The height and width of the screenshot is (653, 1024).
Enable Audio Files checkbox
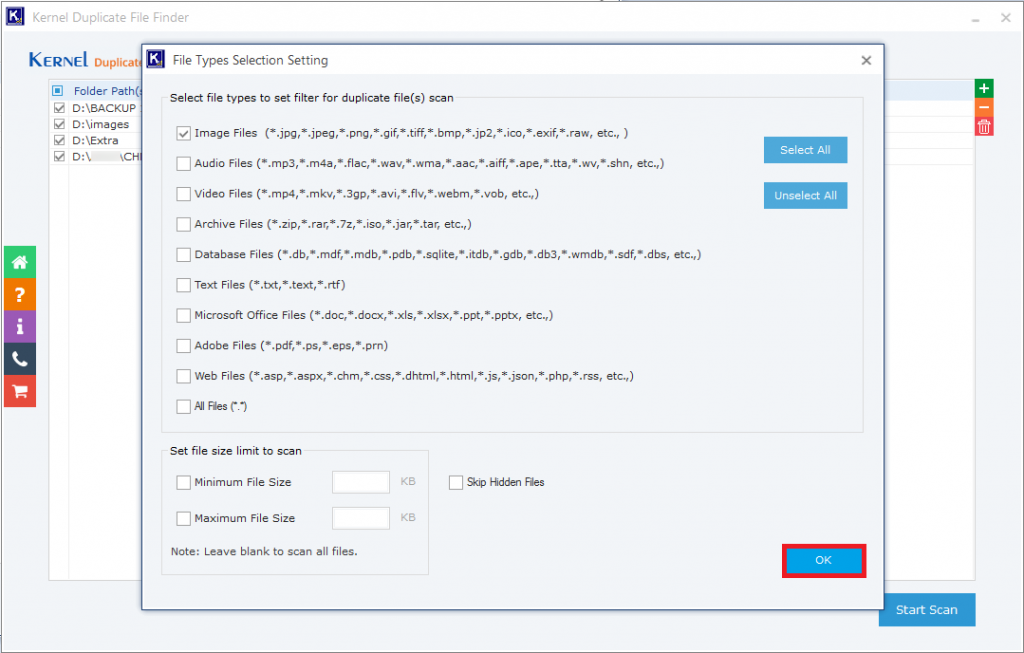pyautogui.click(x=184, y=163)
